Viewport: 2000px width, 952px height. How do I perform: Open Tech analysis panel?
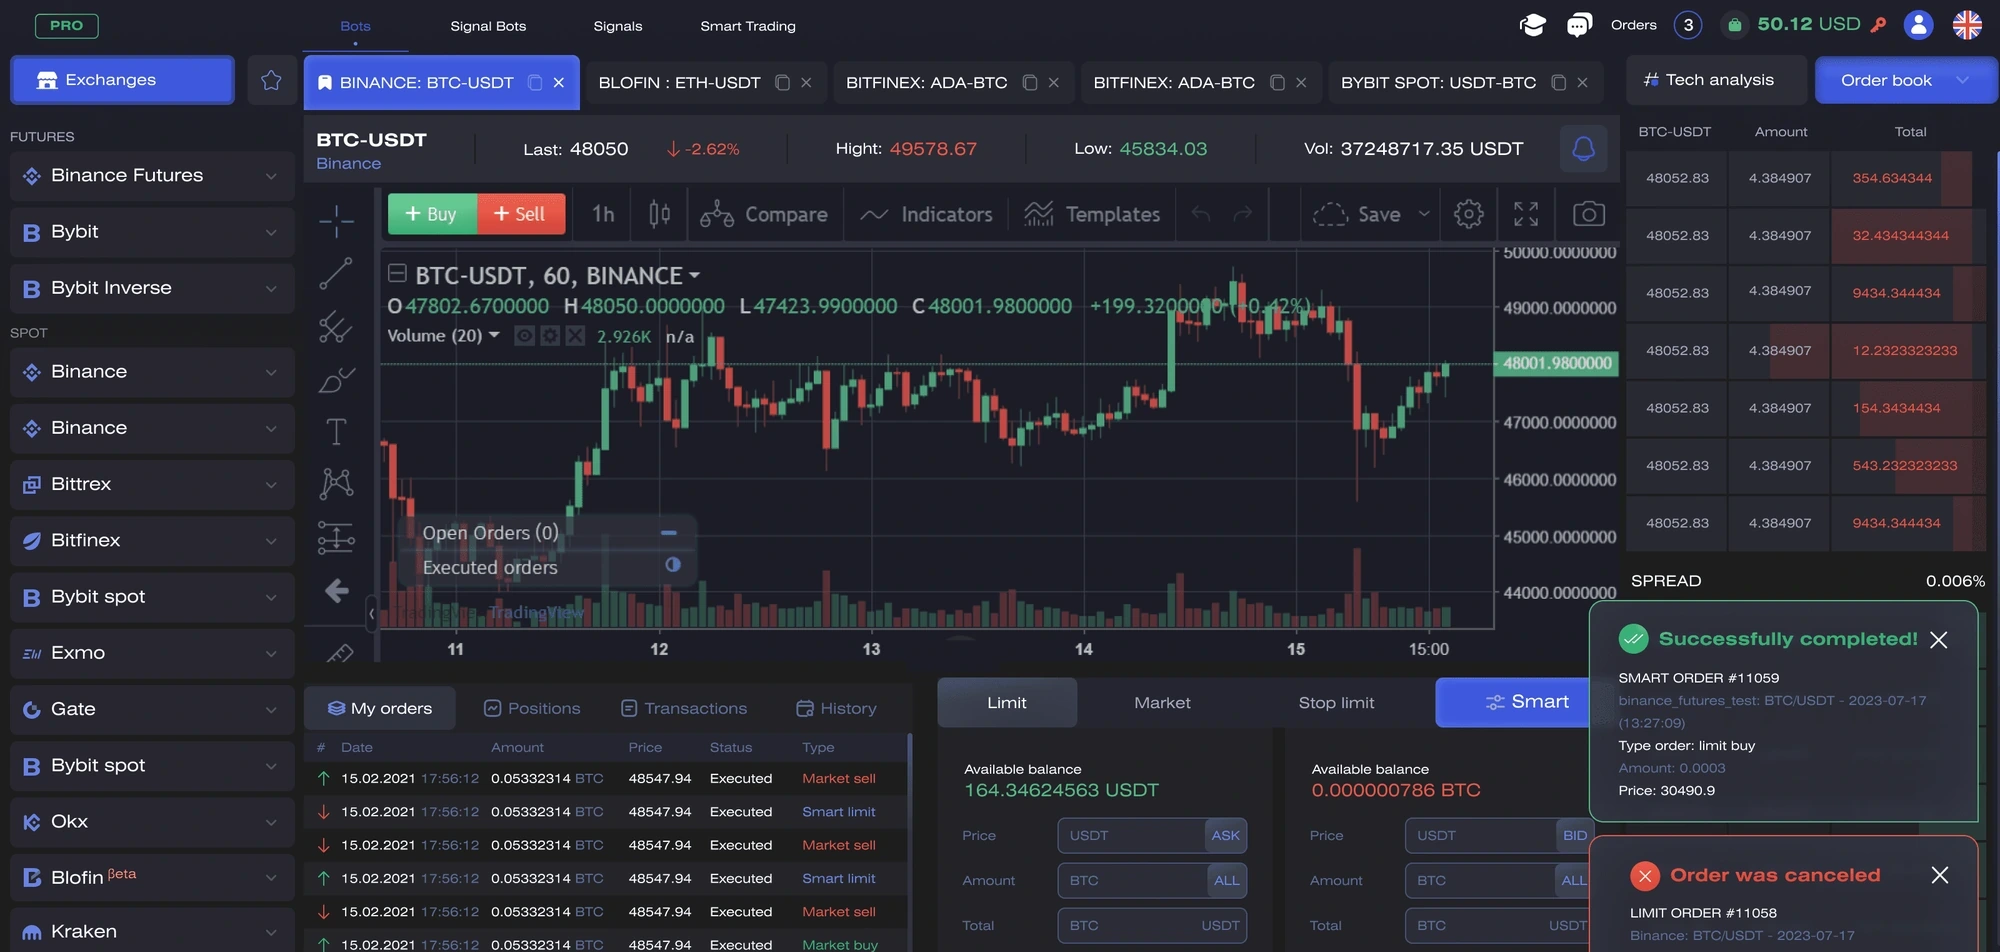point(1716,80)
